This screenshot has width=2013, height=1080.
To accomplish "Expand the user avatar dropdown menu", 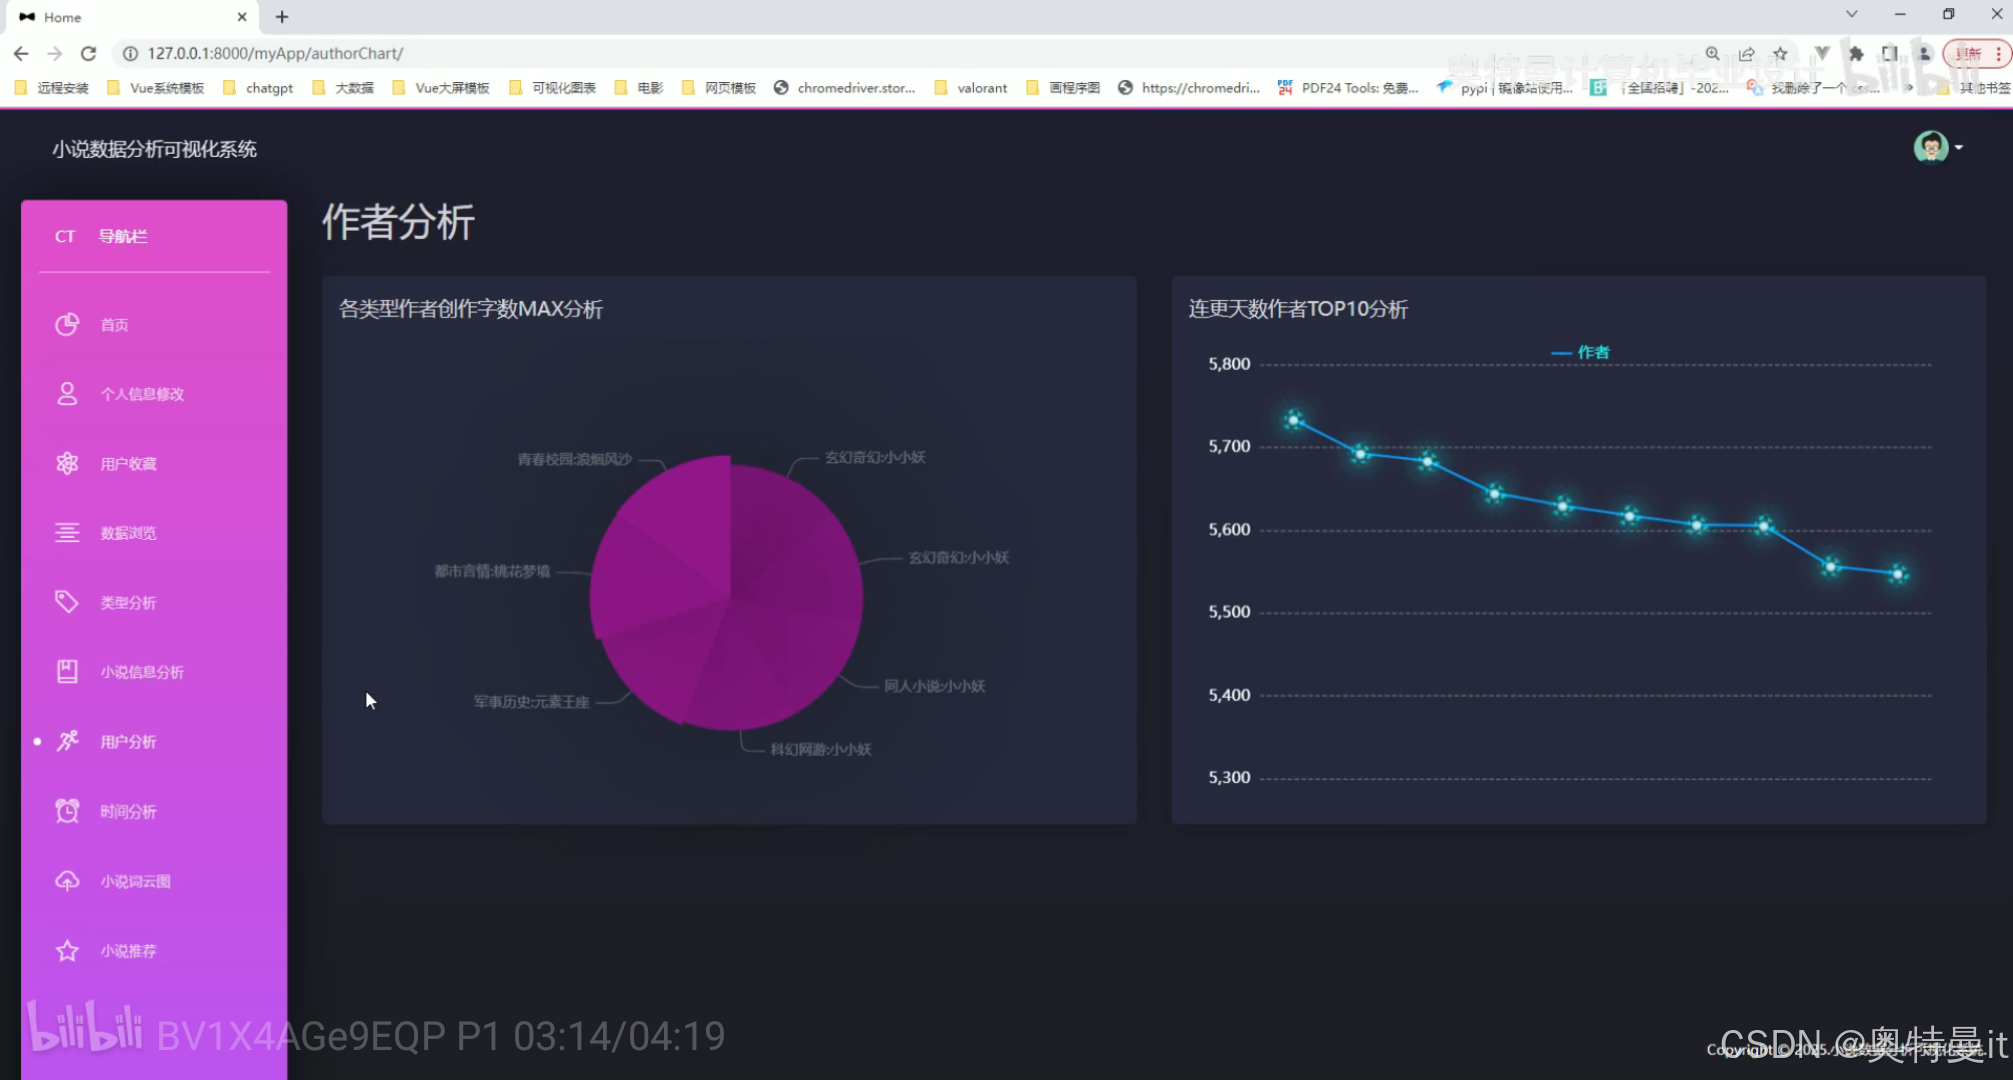I will [x=1938, y=146].
